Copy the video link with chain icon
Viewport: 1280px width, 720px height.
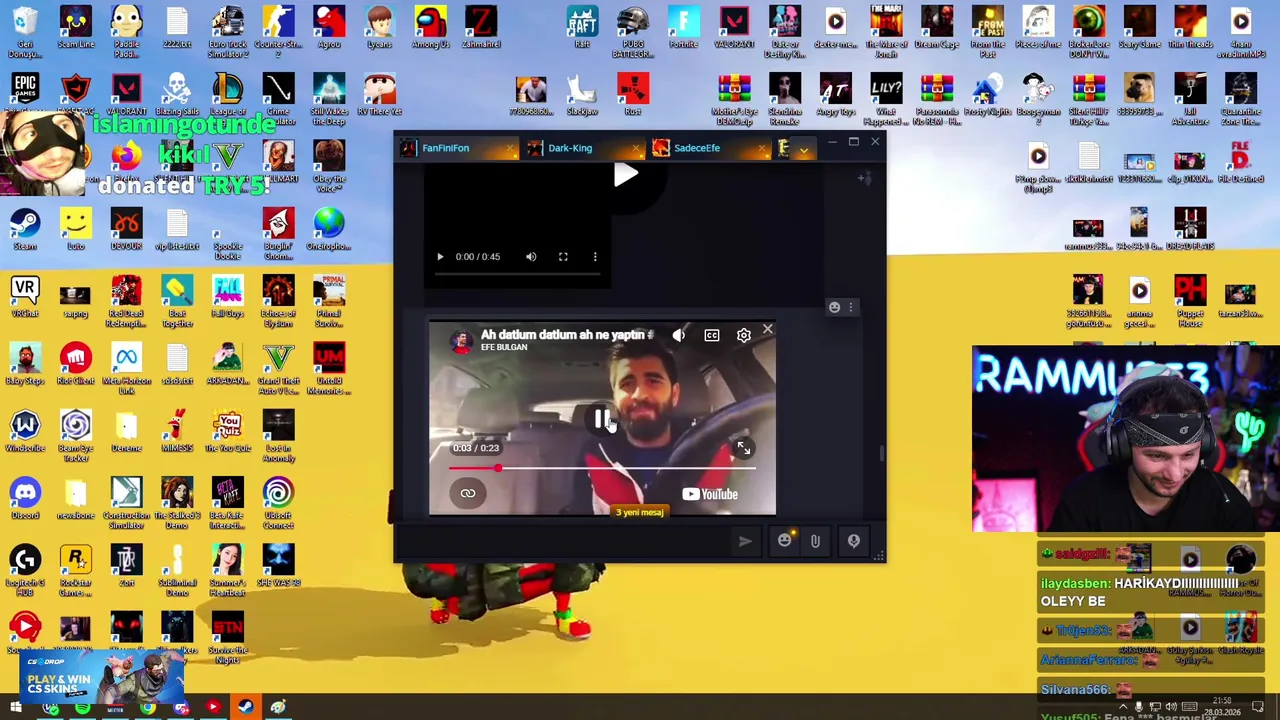(468, 493)
